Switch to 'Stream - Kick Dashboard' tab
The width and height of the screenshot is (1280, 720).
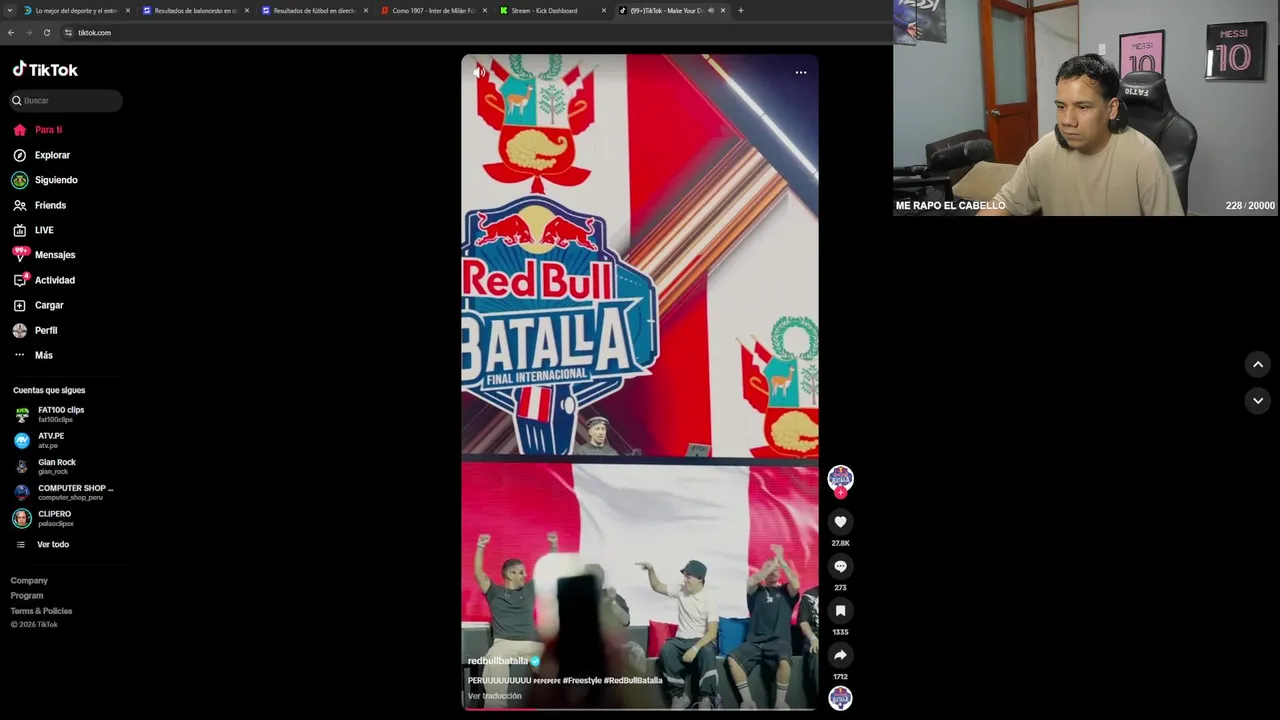(545, 10)
